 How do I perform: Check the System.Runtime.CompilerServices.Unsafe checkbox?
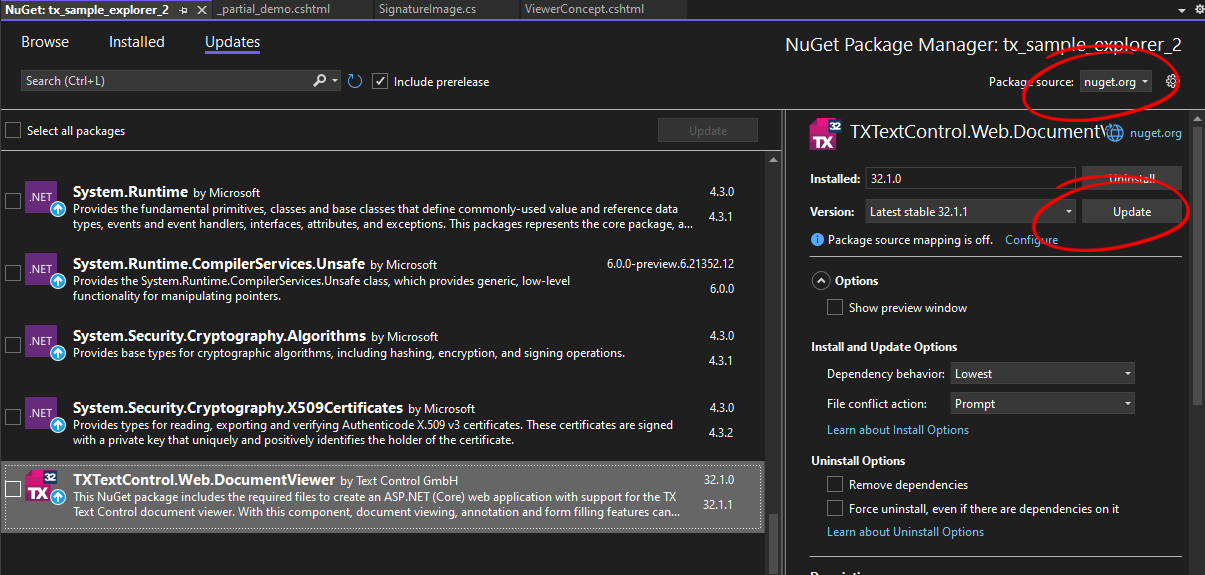pos(13,272)
